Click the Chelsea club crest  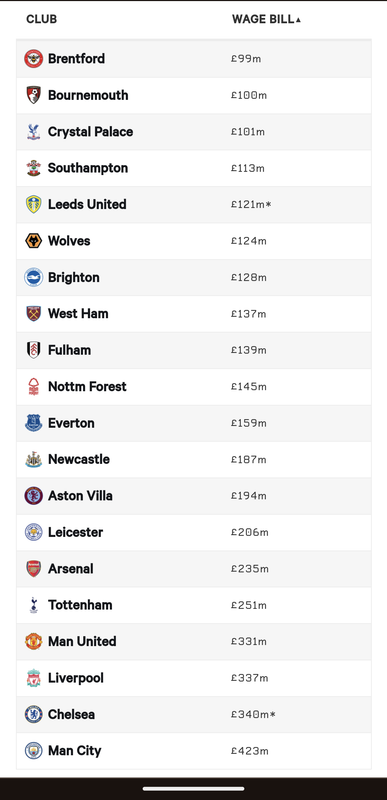pos(34,714)
